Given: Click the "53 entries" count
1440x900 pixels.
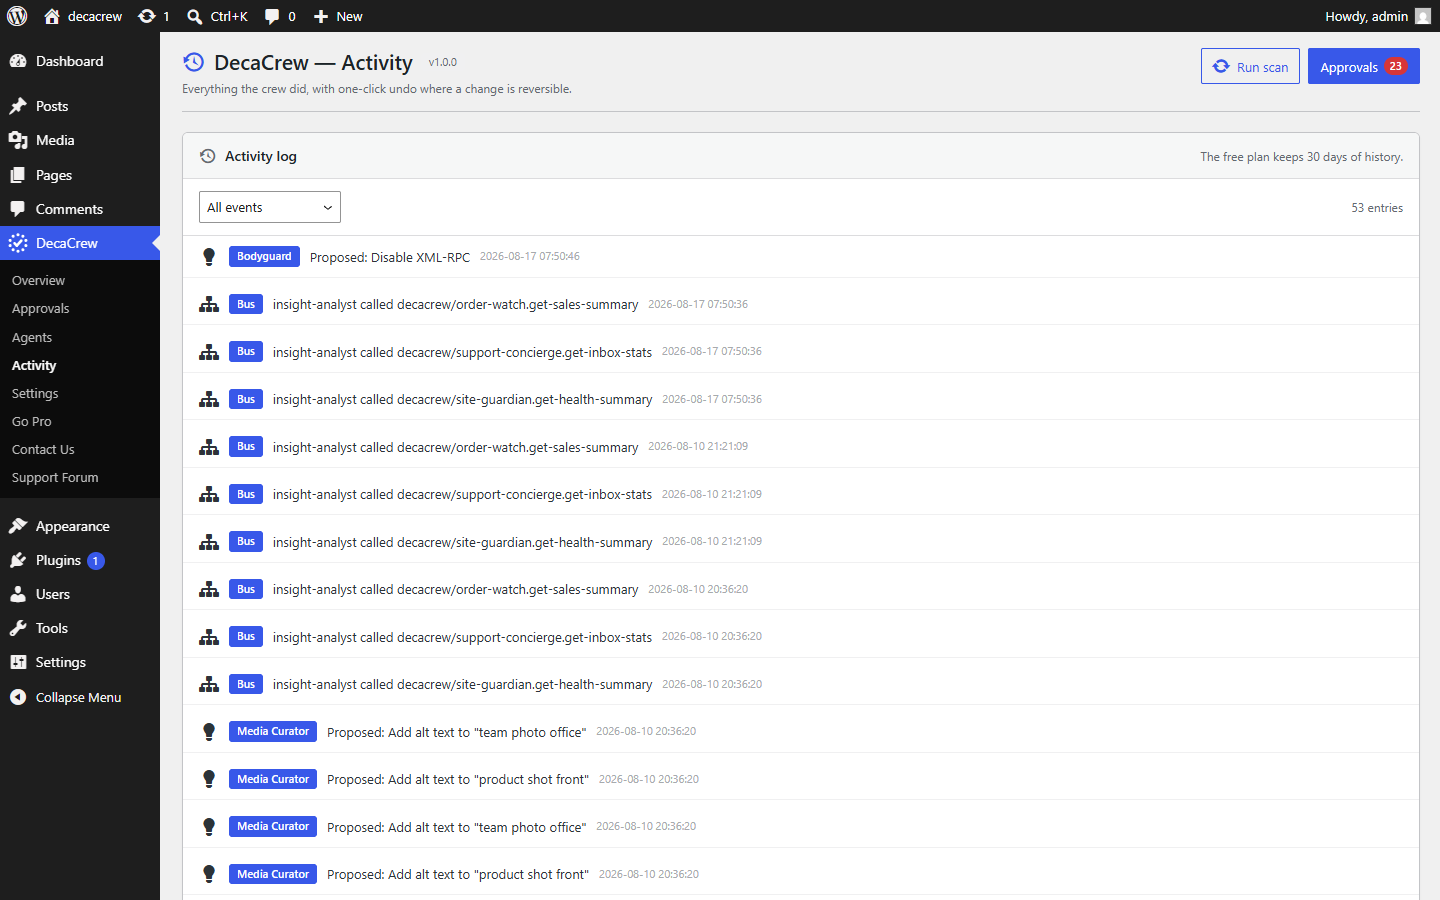Looking at the screenshot, I should point(1377,208).
